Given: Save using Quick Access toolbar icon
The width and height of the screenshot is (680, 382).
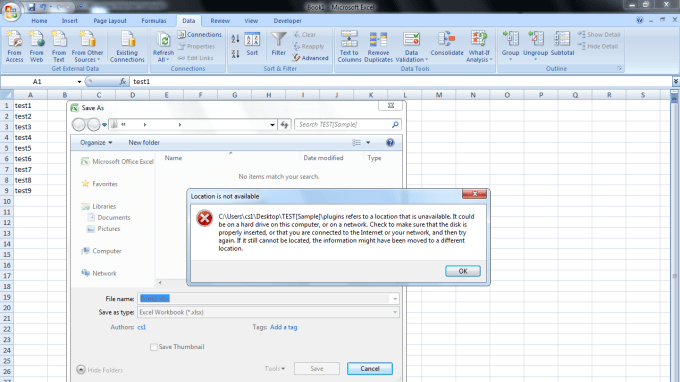Looking at the screenshot, I should coord(31,7).
